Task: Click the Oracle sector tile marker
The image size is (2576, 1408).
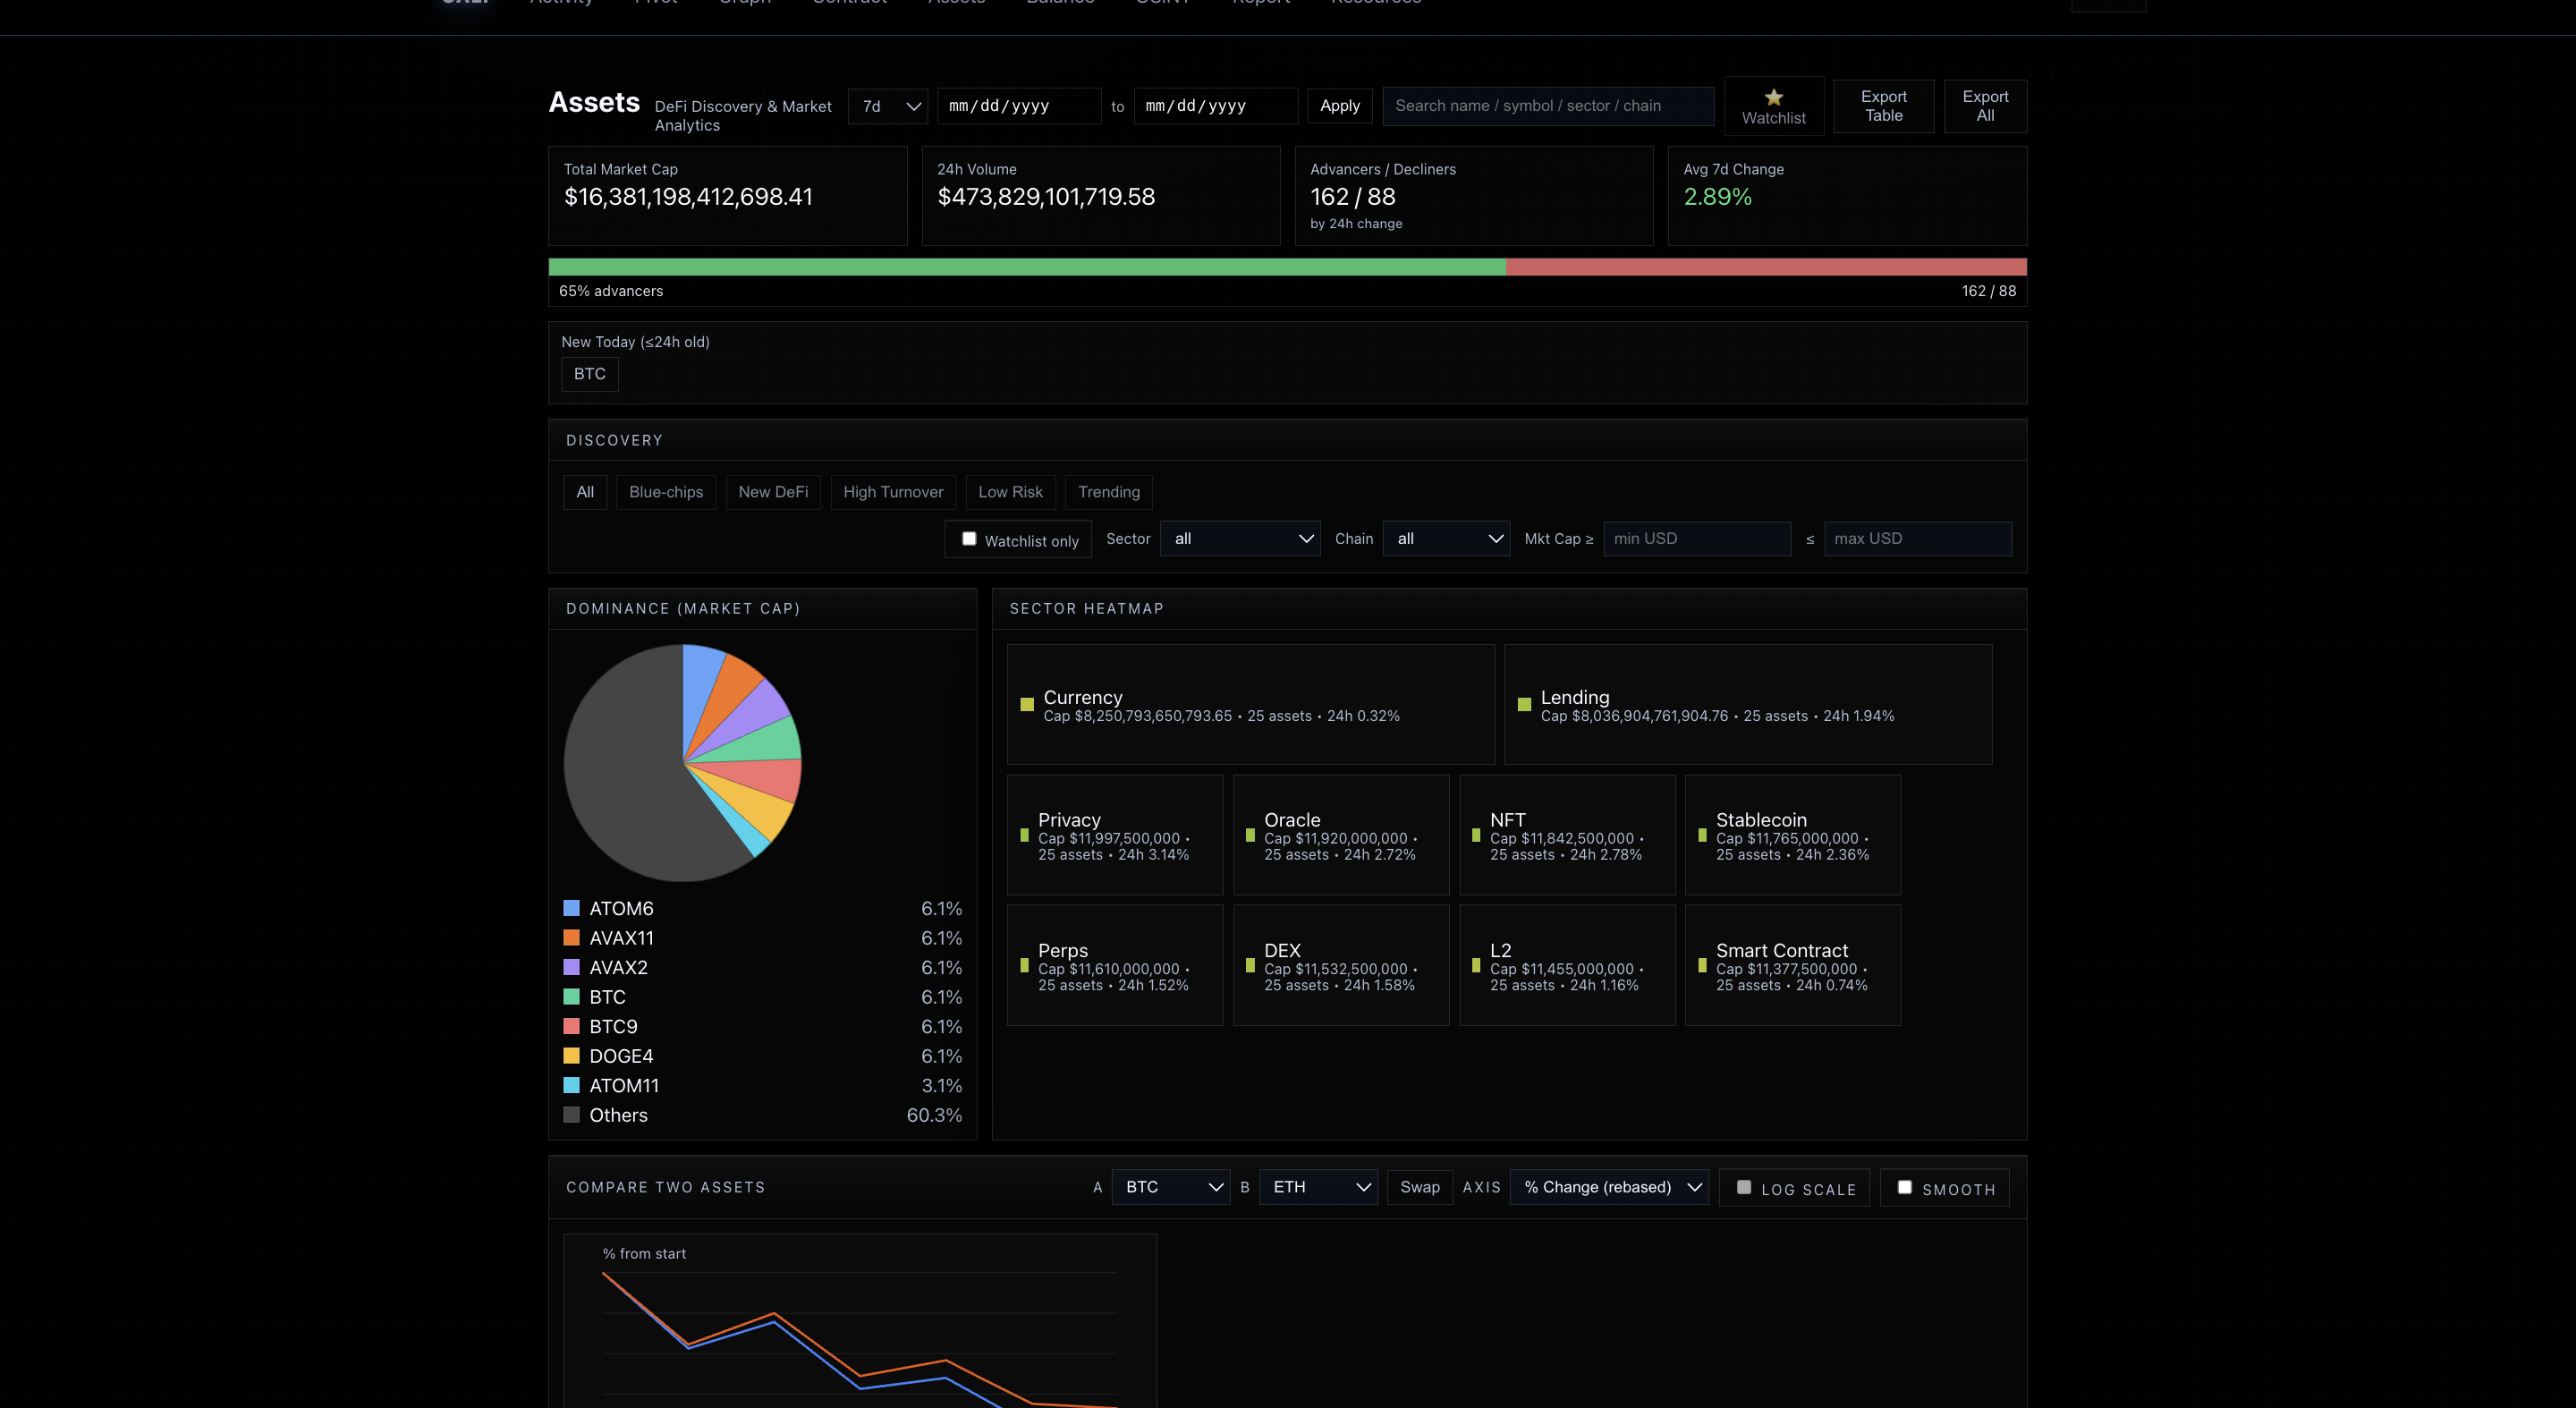Action: (1250, 835)
